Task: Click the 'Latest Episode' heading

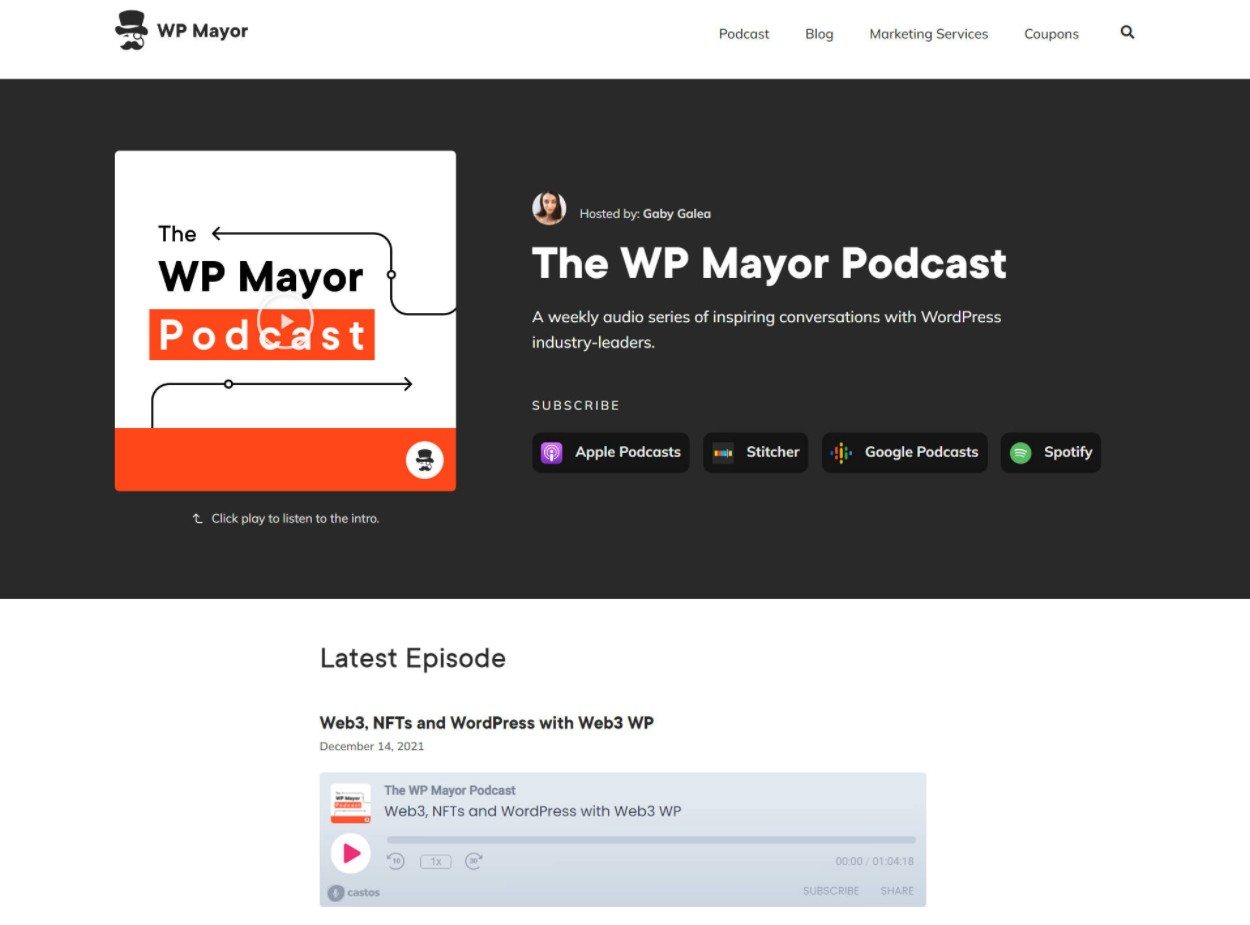Action: pos(413,658)
